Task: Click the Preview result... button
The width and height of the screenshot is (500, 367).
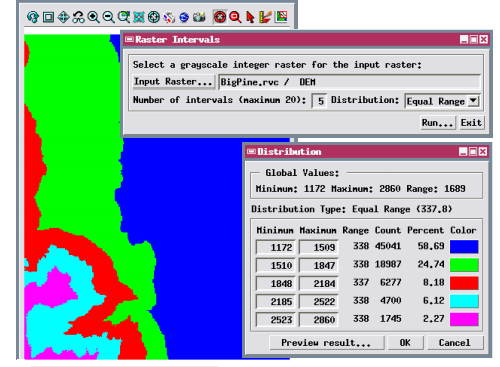Action: (x=326, y=343)
